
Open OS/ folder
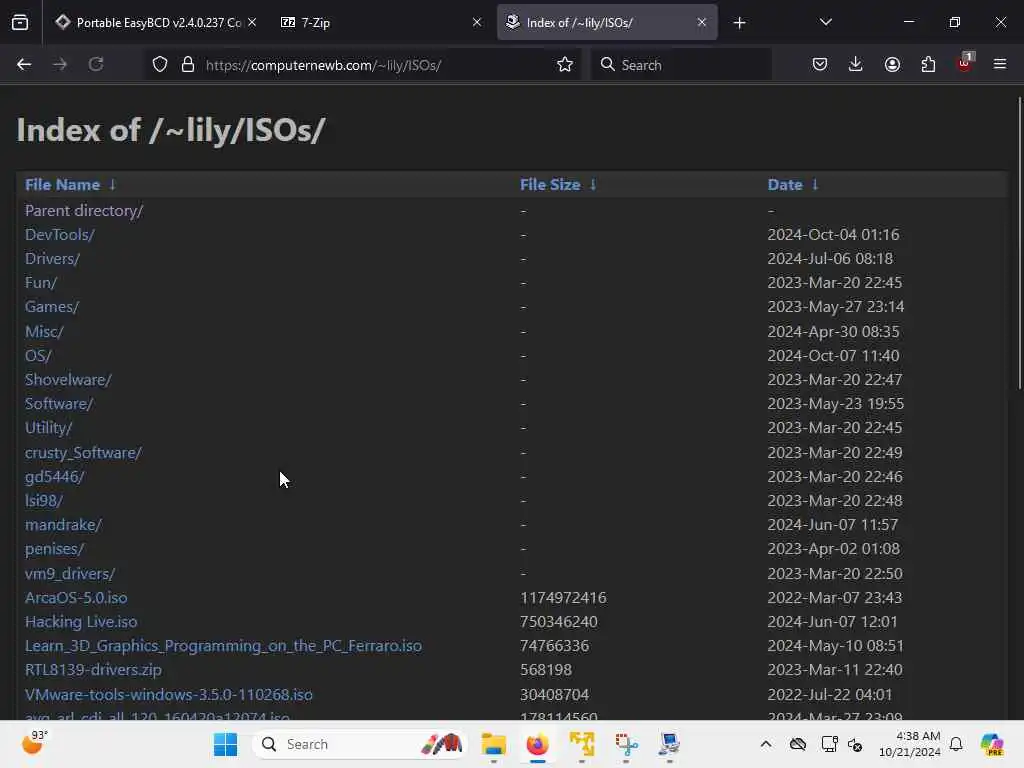[38, 356]
